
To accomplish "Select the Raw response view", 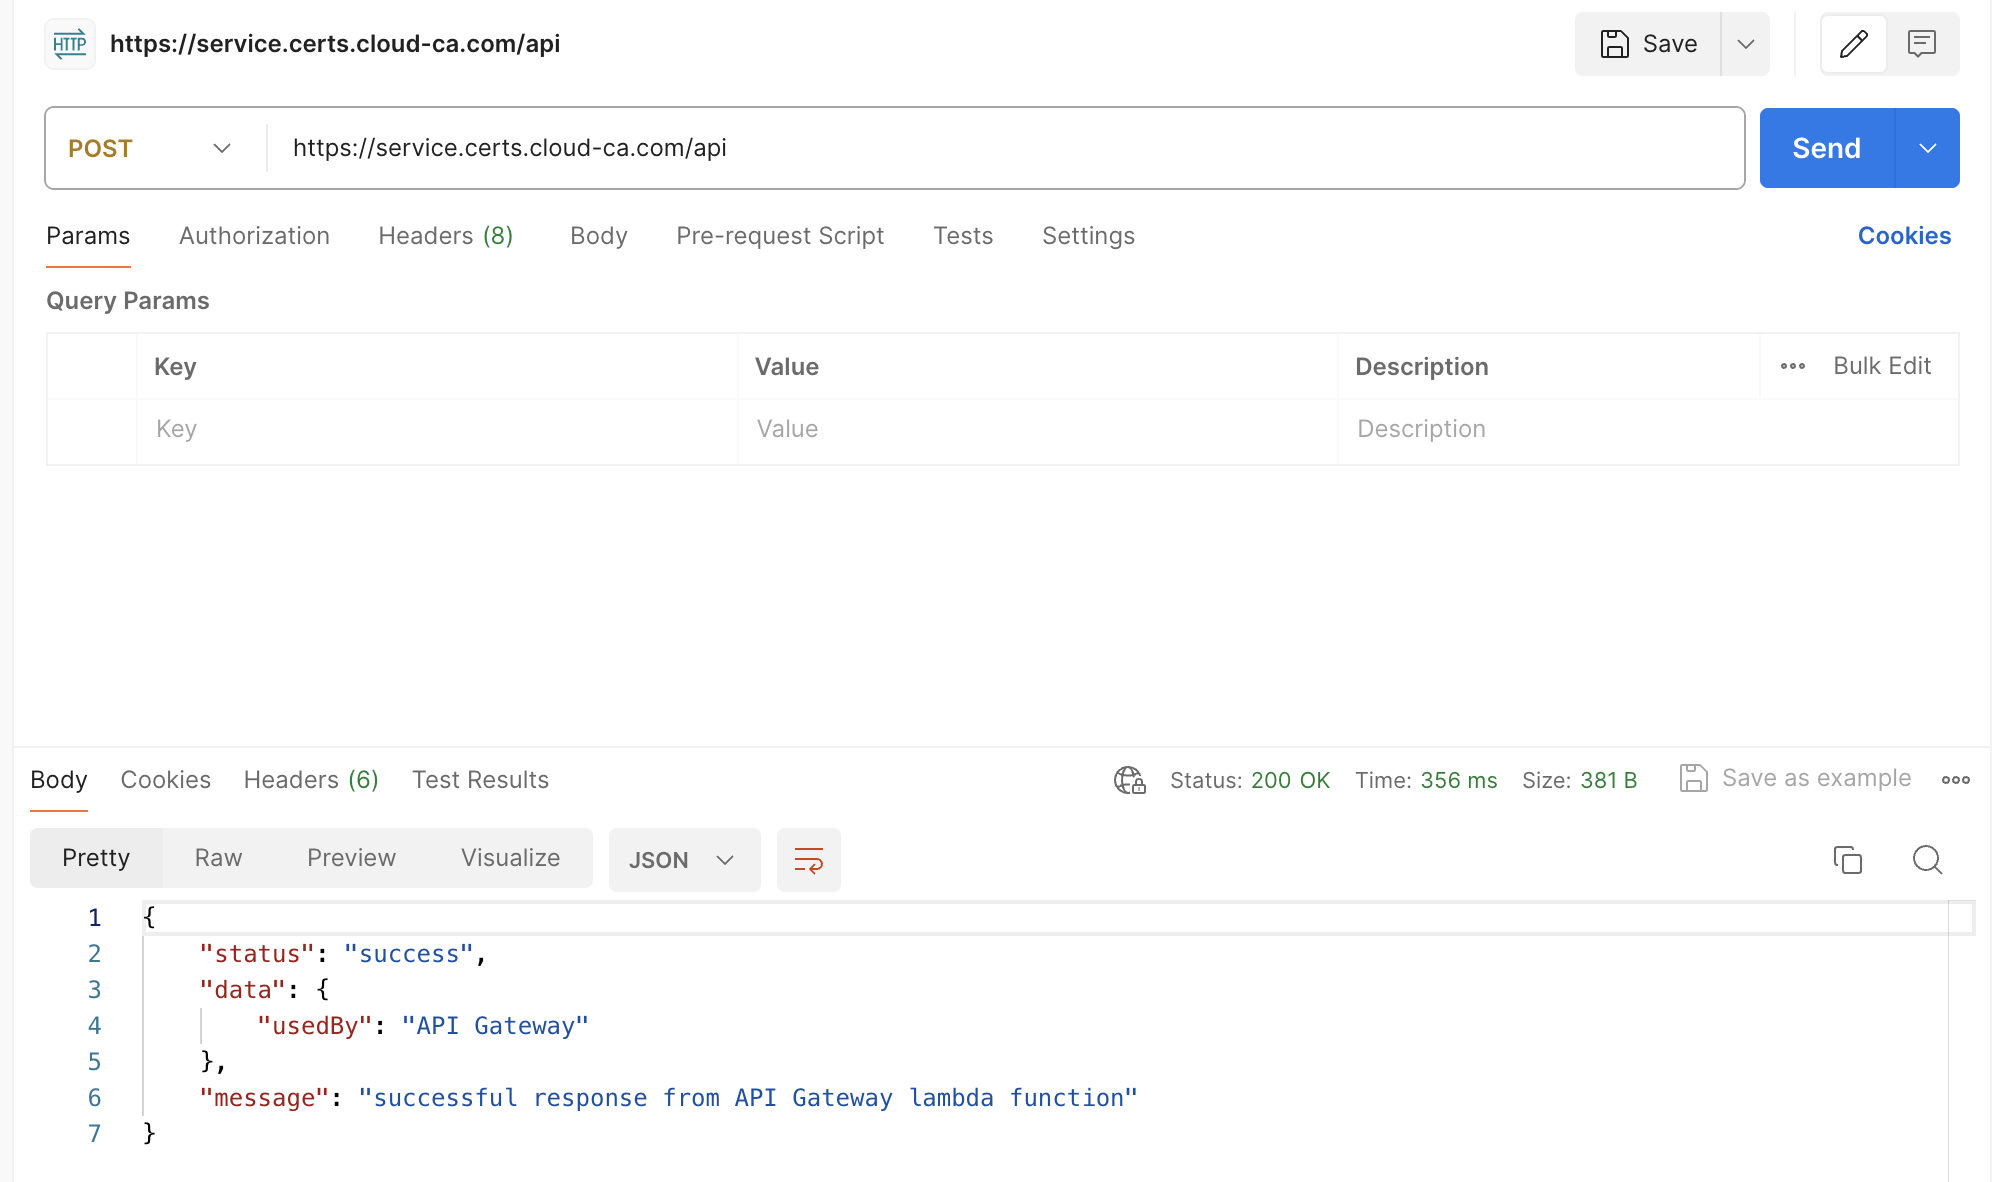I will [218, 860].
